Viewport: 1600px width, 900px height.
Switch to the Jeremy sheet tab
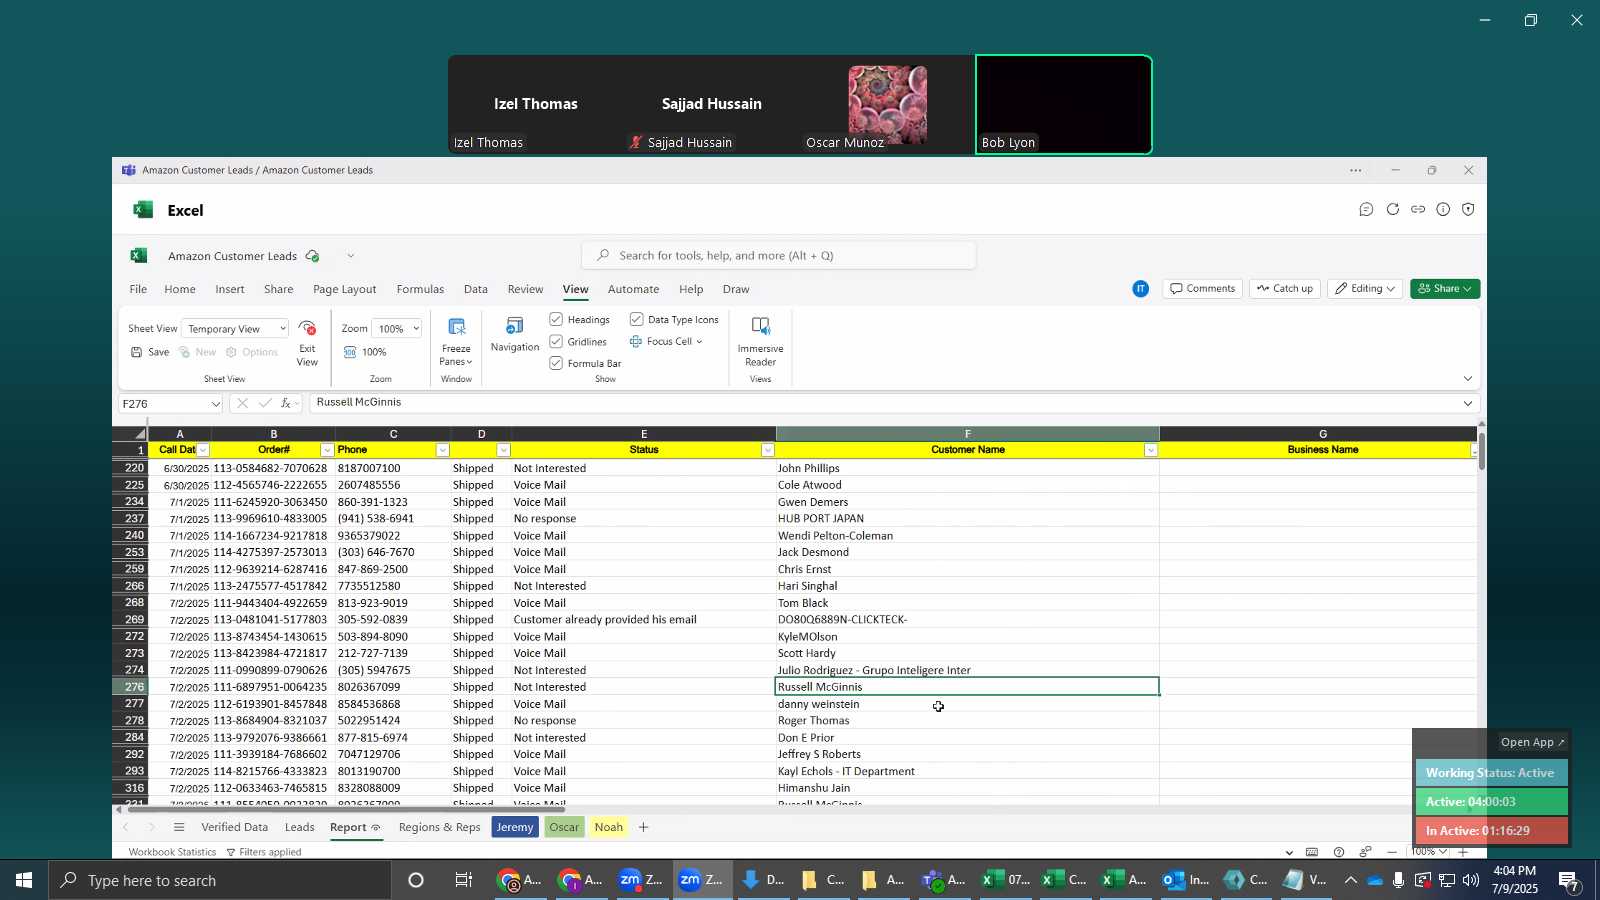click(x=515, y=827)
